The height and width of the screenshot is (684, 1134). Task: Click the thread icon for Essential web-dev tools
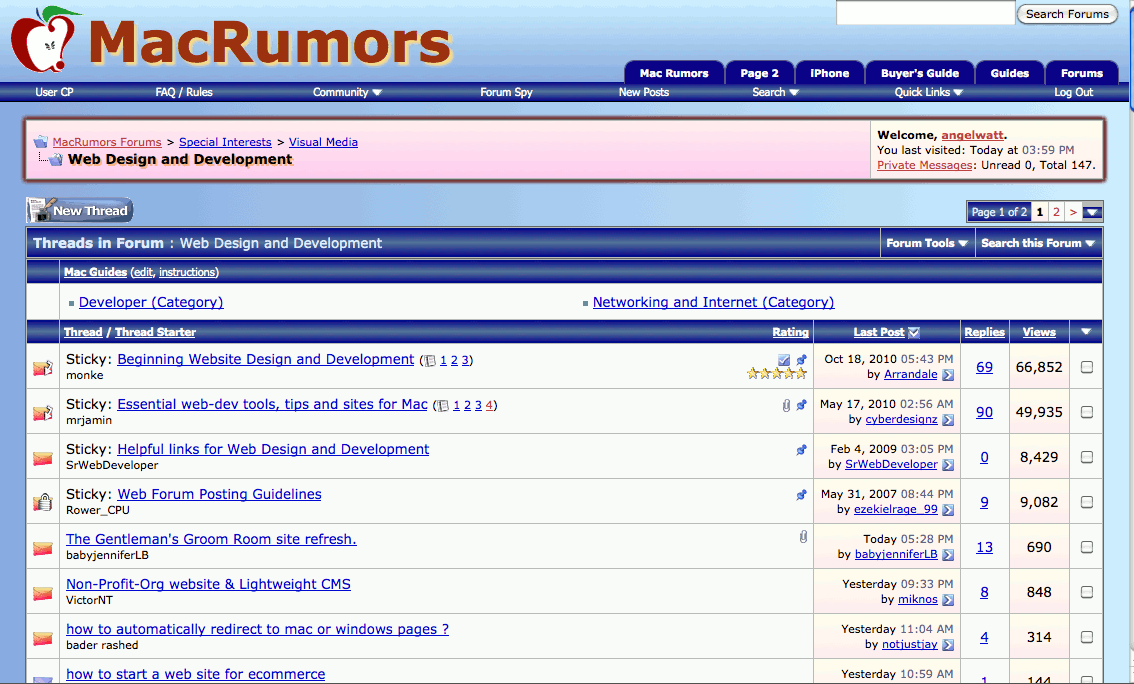pyautogui.click(x=43, y=412)
